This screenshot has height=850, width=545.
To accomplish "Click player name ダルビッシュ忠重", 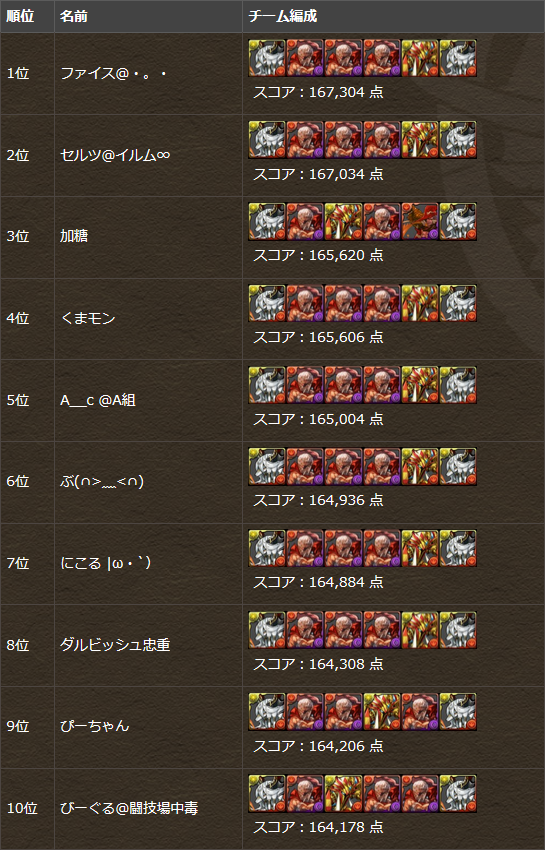I will point(115,645).
